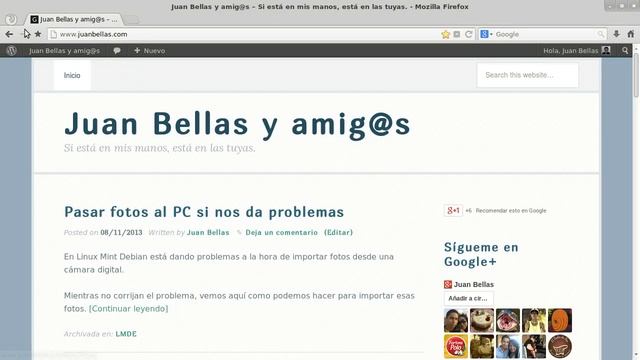The width and height of the screenshot is (640, 360).
Task: Click the admin bar search magnifier
Action: 625,51
